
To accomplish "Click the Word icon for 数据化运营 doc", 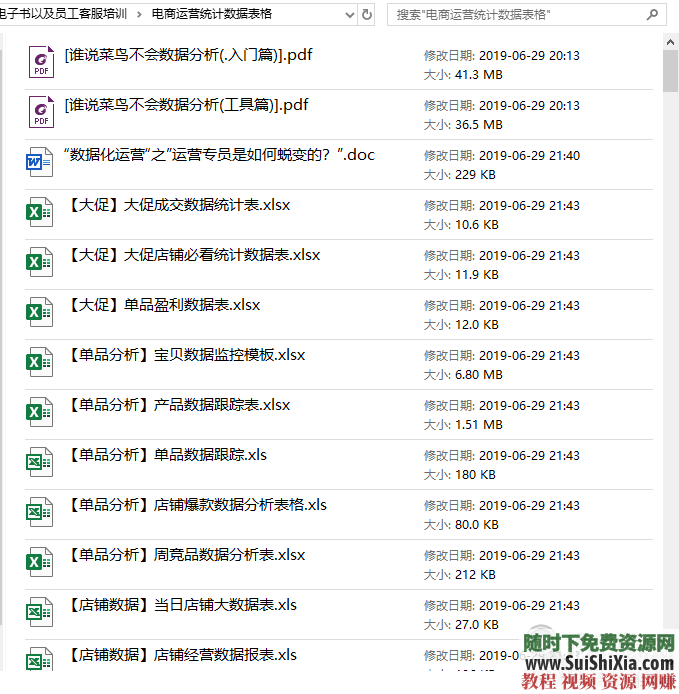I will coord(40,163).
